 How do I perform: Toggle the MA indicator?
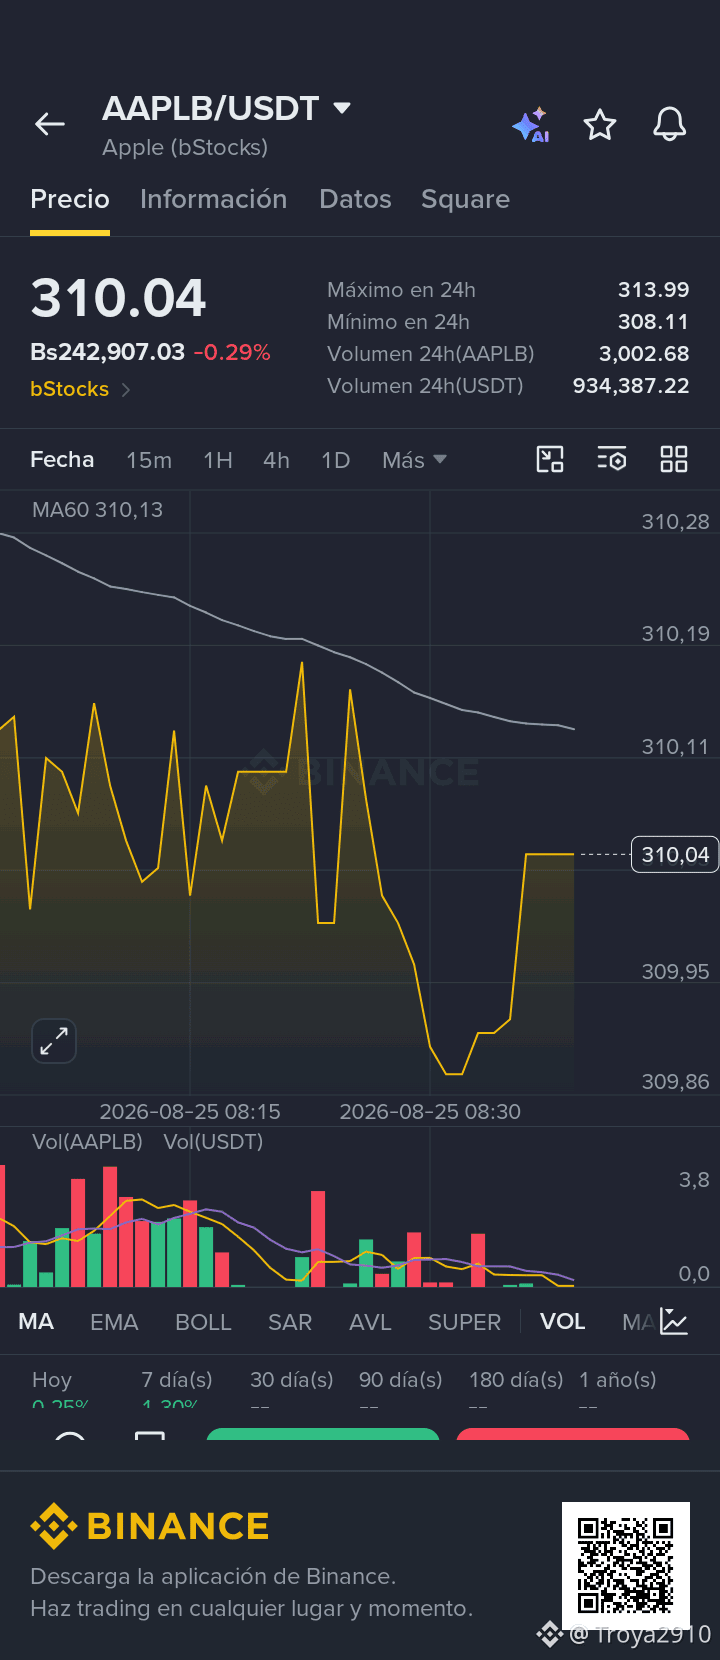pos(36,1322)
